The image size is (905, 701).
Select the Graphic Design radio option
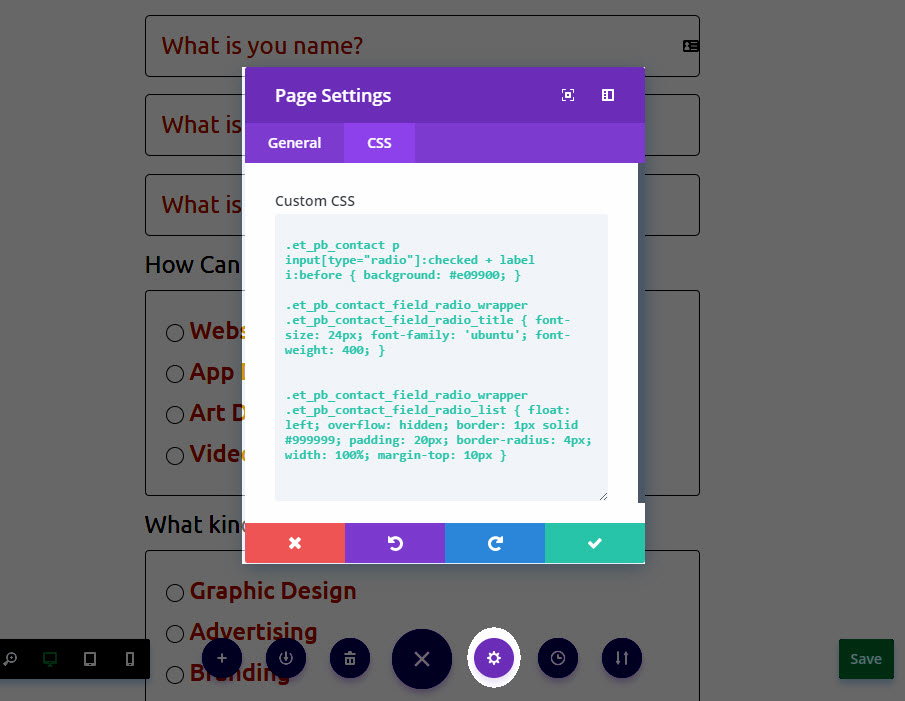(x=175, y=593)
